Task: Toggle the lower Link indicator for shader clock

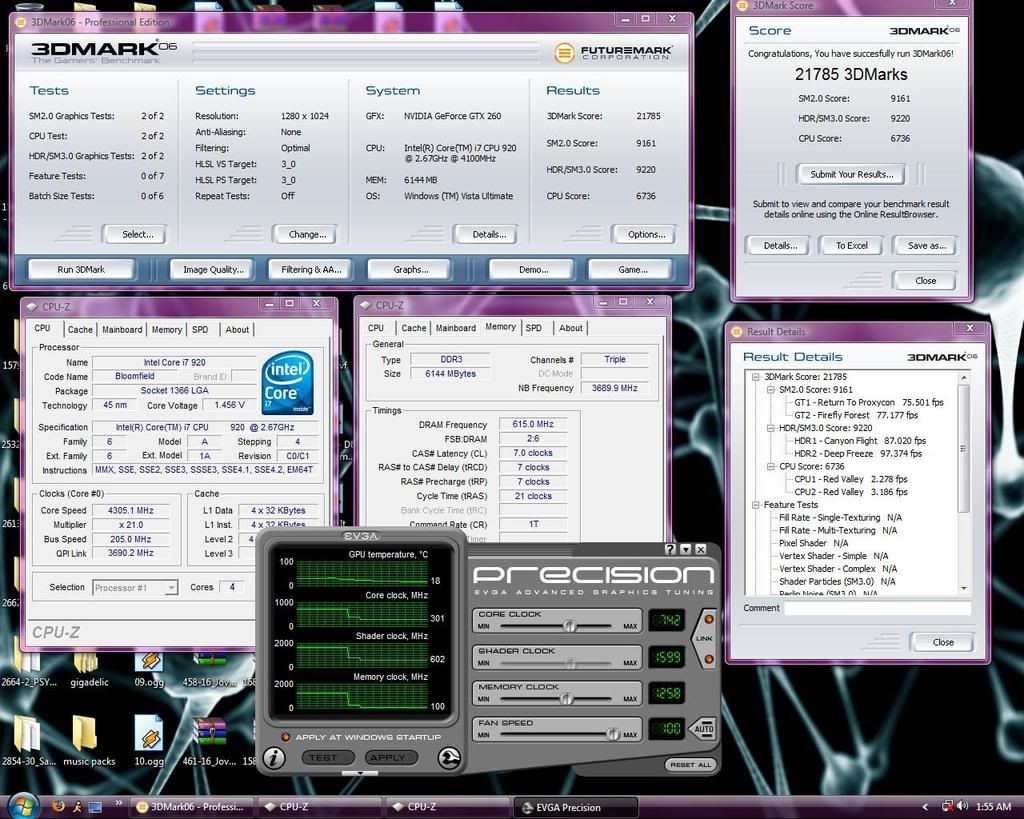Action: 709,659
